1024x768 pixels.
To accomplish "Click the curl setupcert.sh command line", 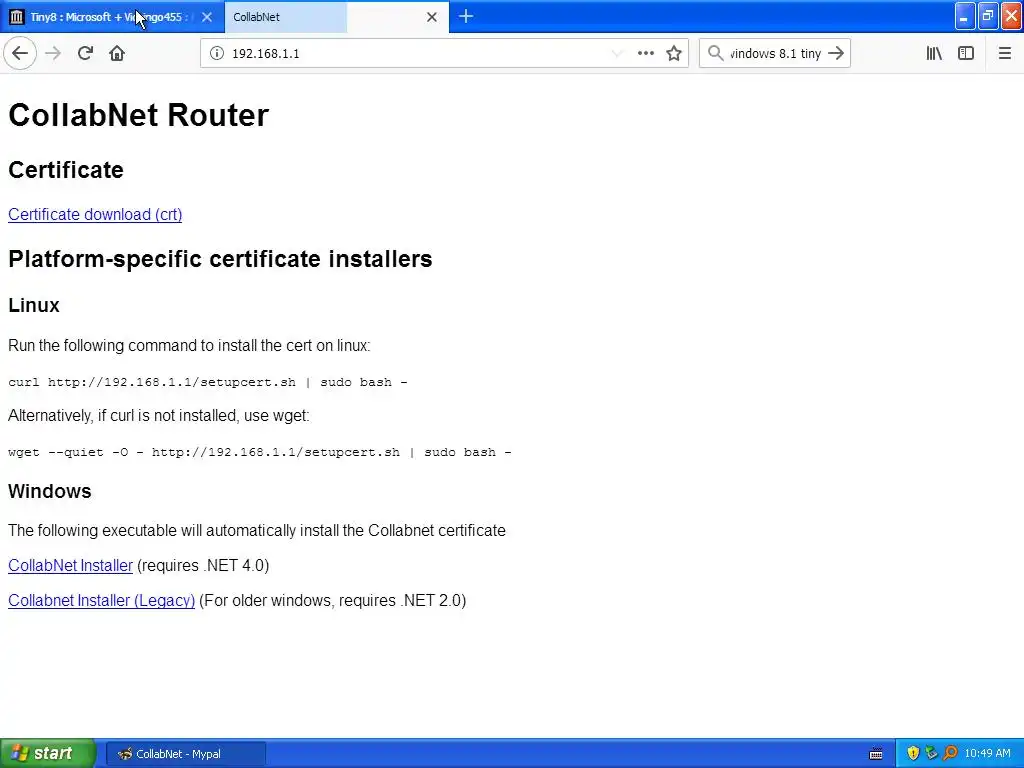I will 208,382.
